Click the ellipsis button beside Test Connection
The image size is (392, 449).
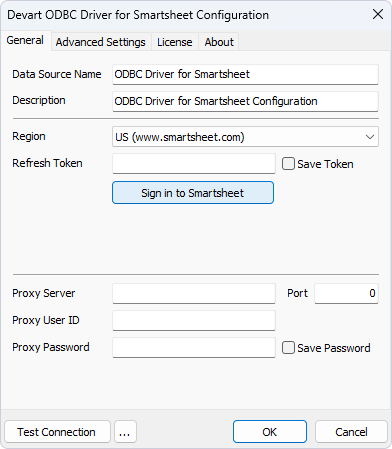click(125, 432)
